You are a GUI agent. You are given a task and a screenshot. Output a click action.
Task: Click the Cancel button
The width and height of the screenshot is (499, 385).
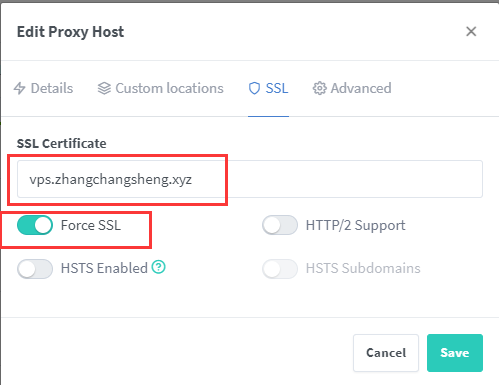pos(386,353)
